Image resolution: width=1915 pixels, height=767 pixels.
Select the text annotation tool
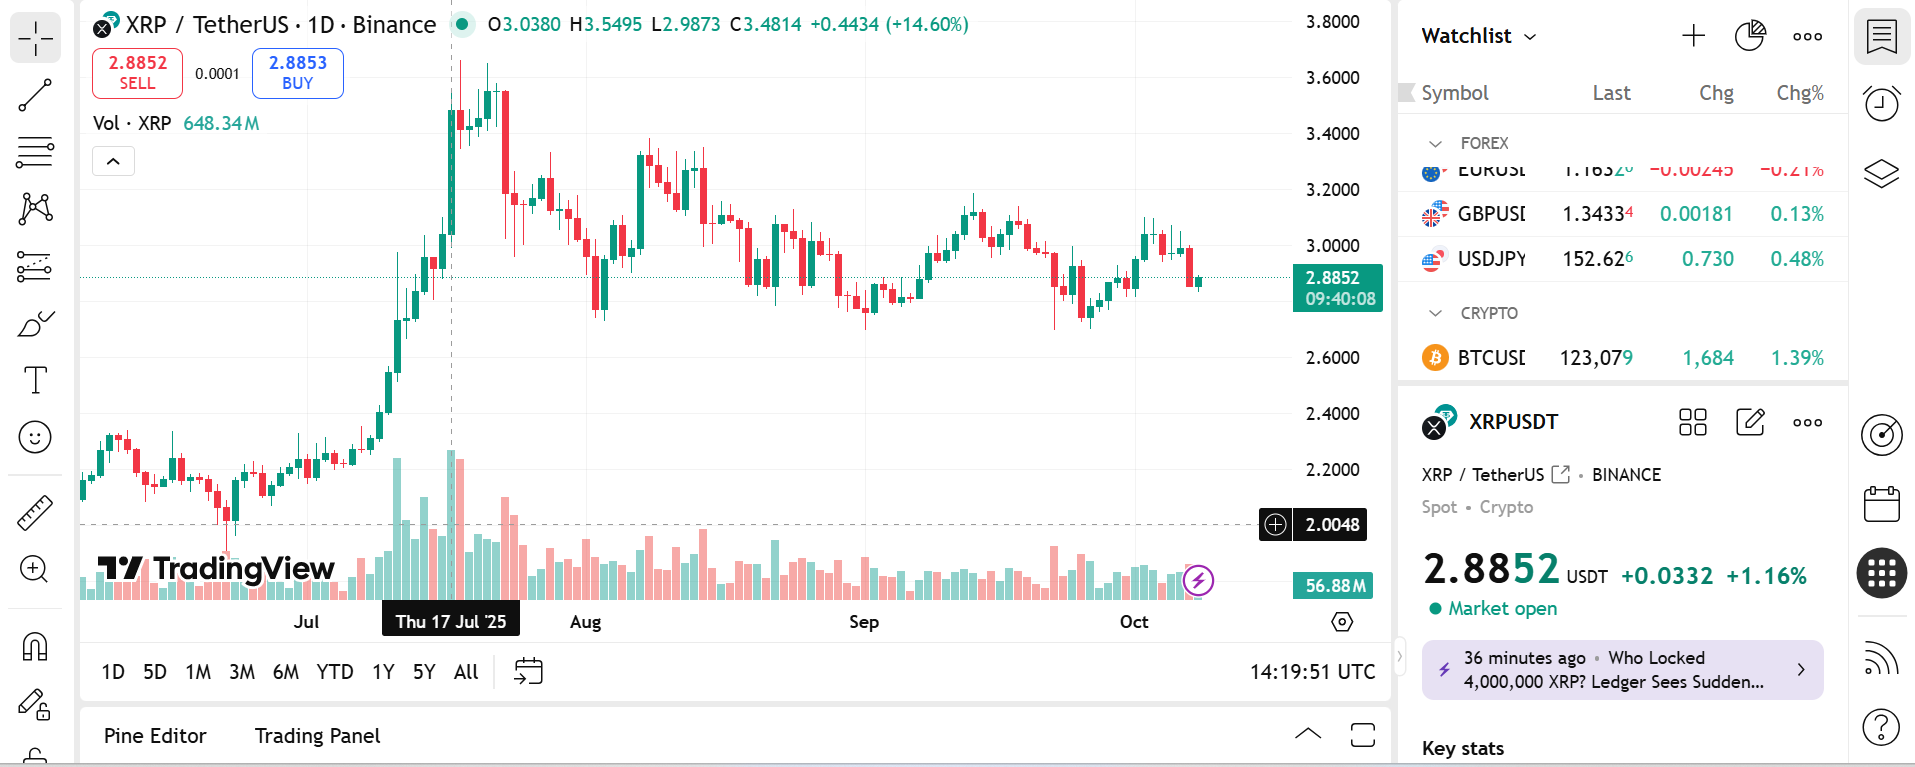[35, 380]
